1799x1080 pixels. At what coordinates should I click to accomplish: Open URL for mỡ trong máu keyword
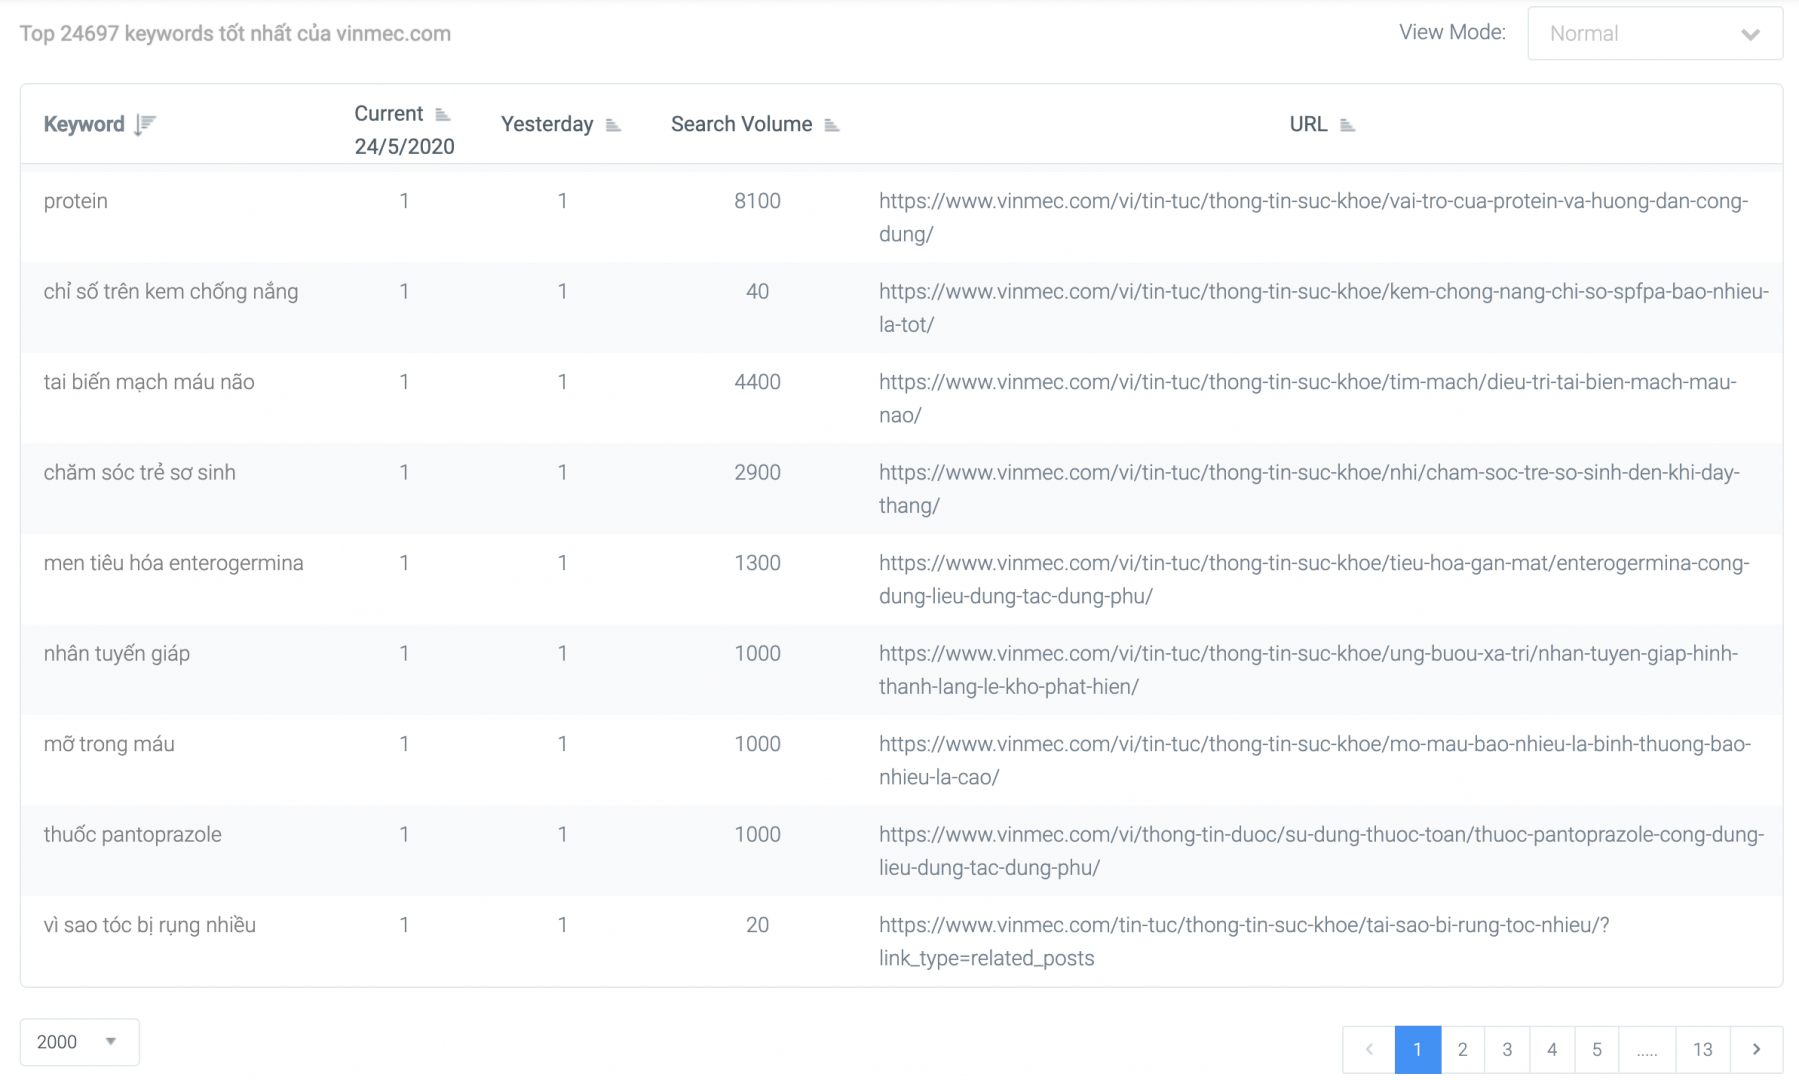point(1314,744)
